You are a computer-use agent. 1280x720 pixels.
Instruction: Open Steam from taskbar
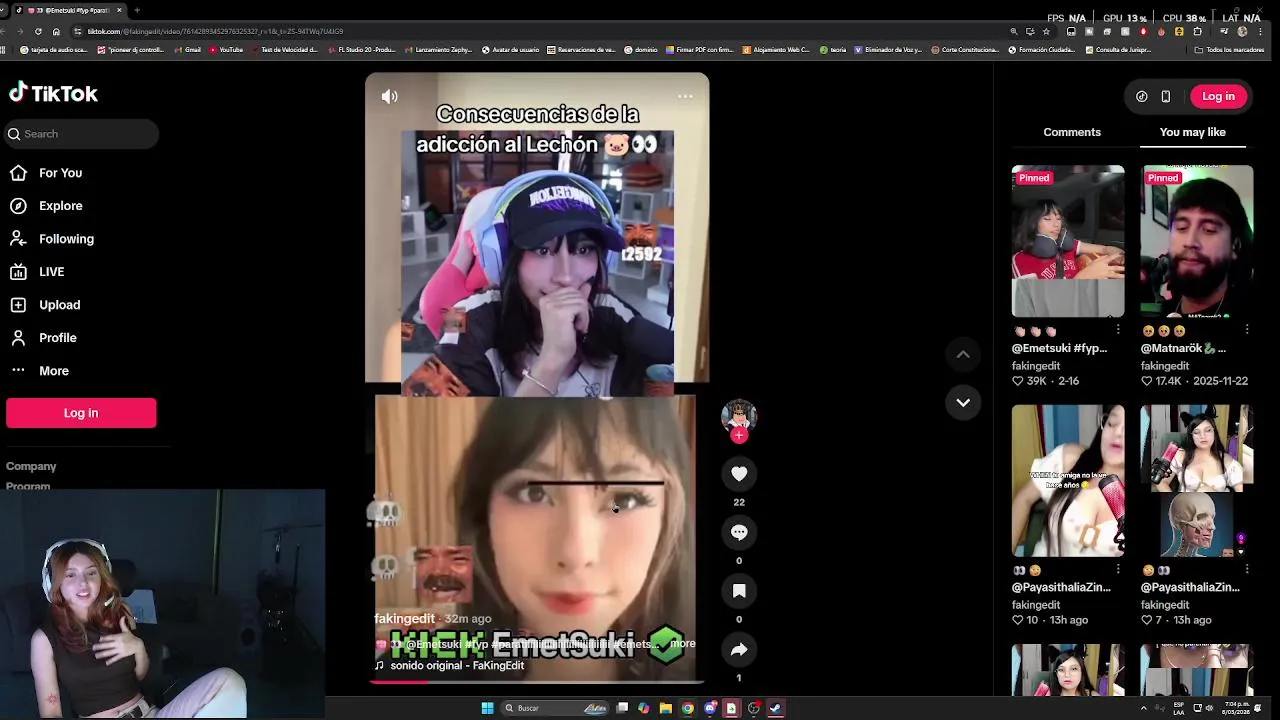775,708
